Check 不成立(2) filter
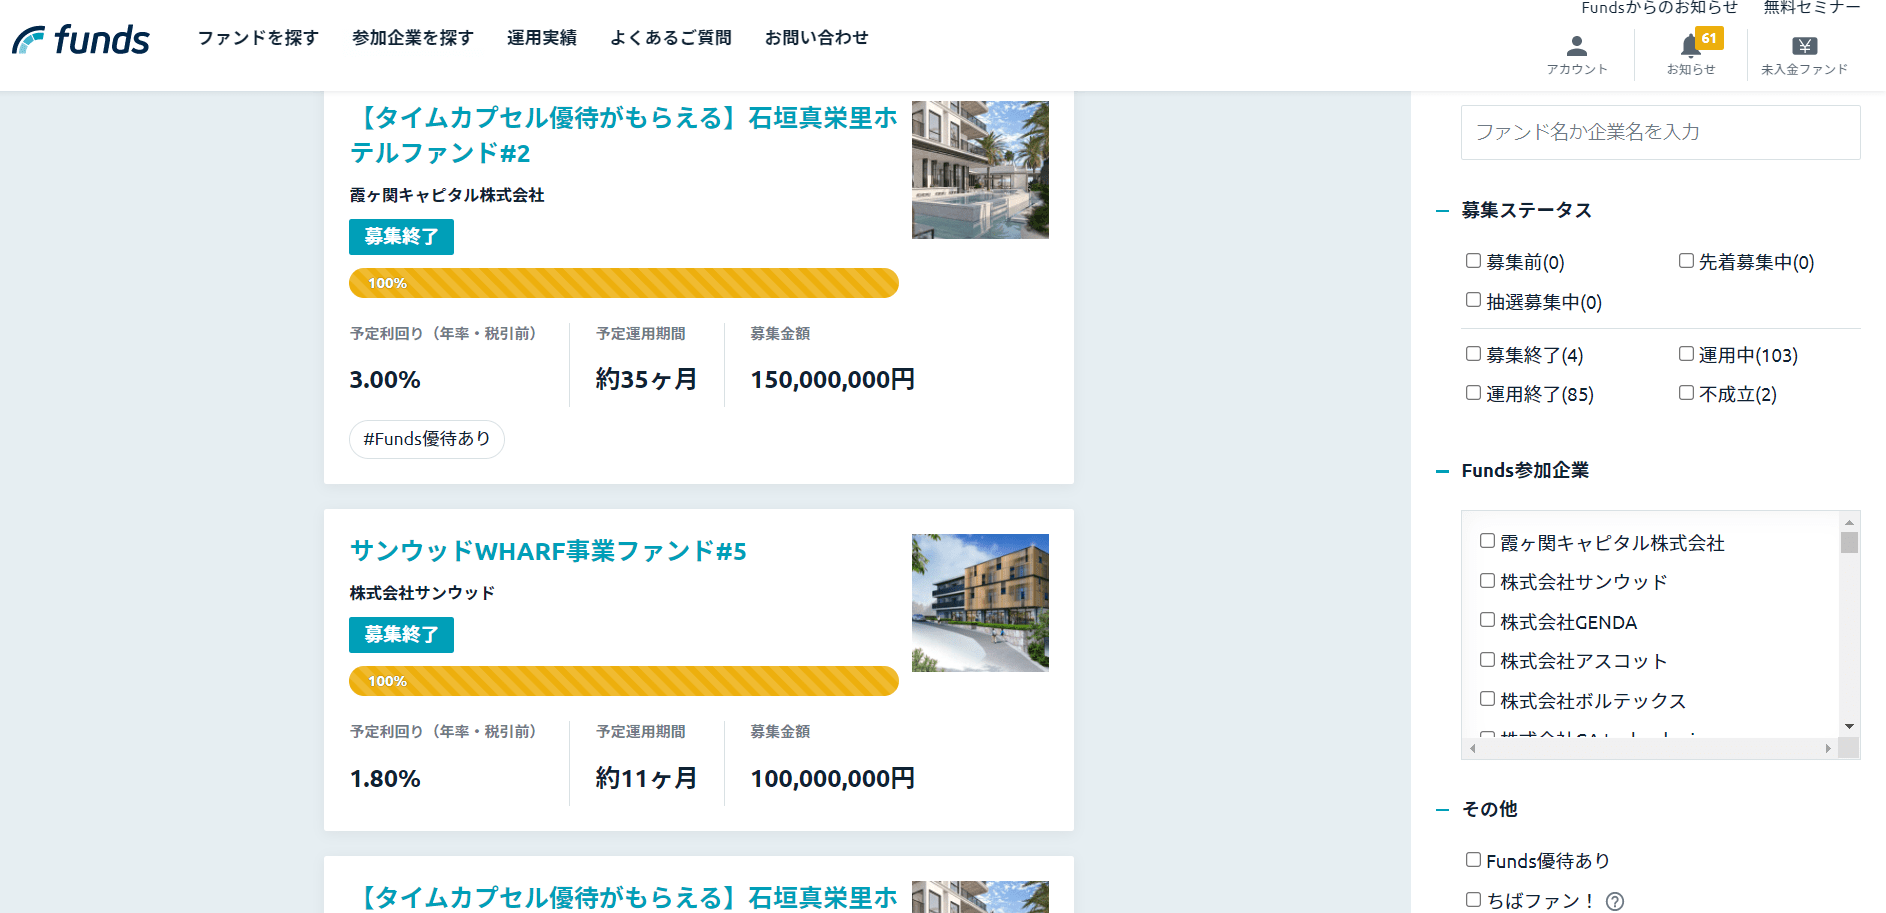 pos(1686,393)
